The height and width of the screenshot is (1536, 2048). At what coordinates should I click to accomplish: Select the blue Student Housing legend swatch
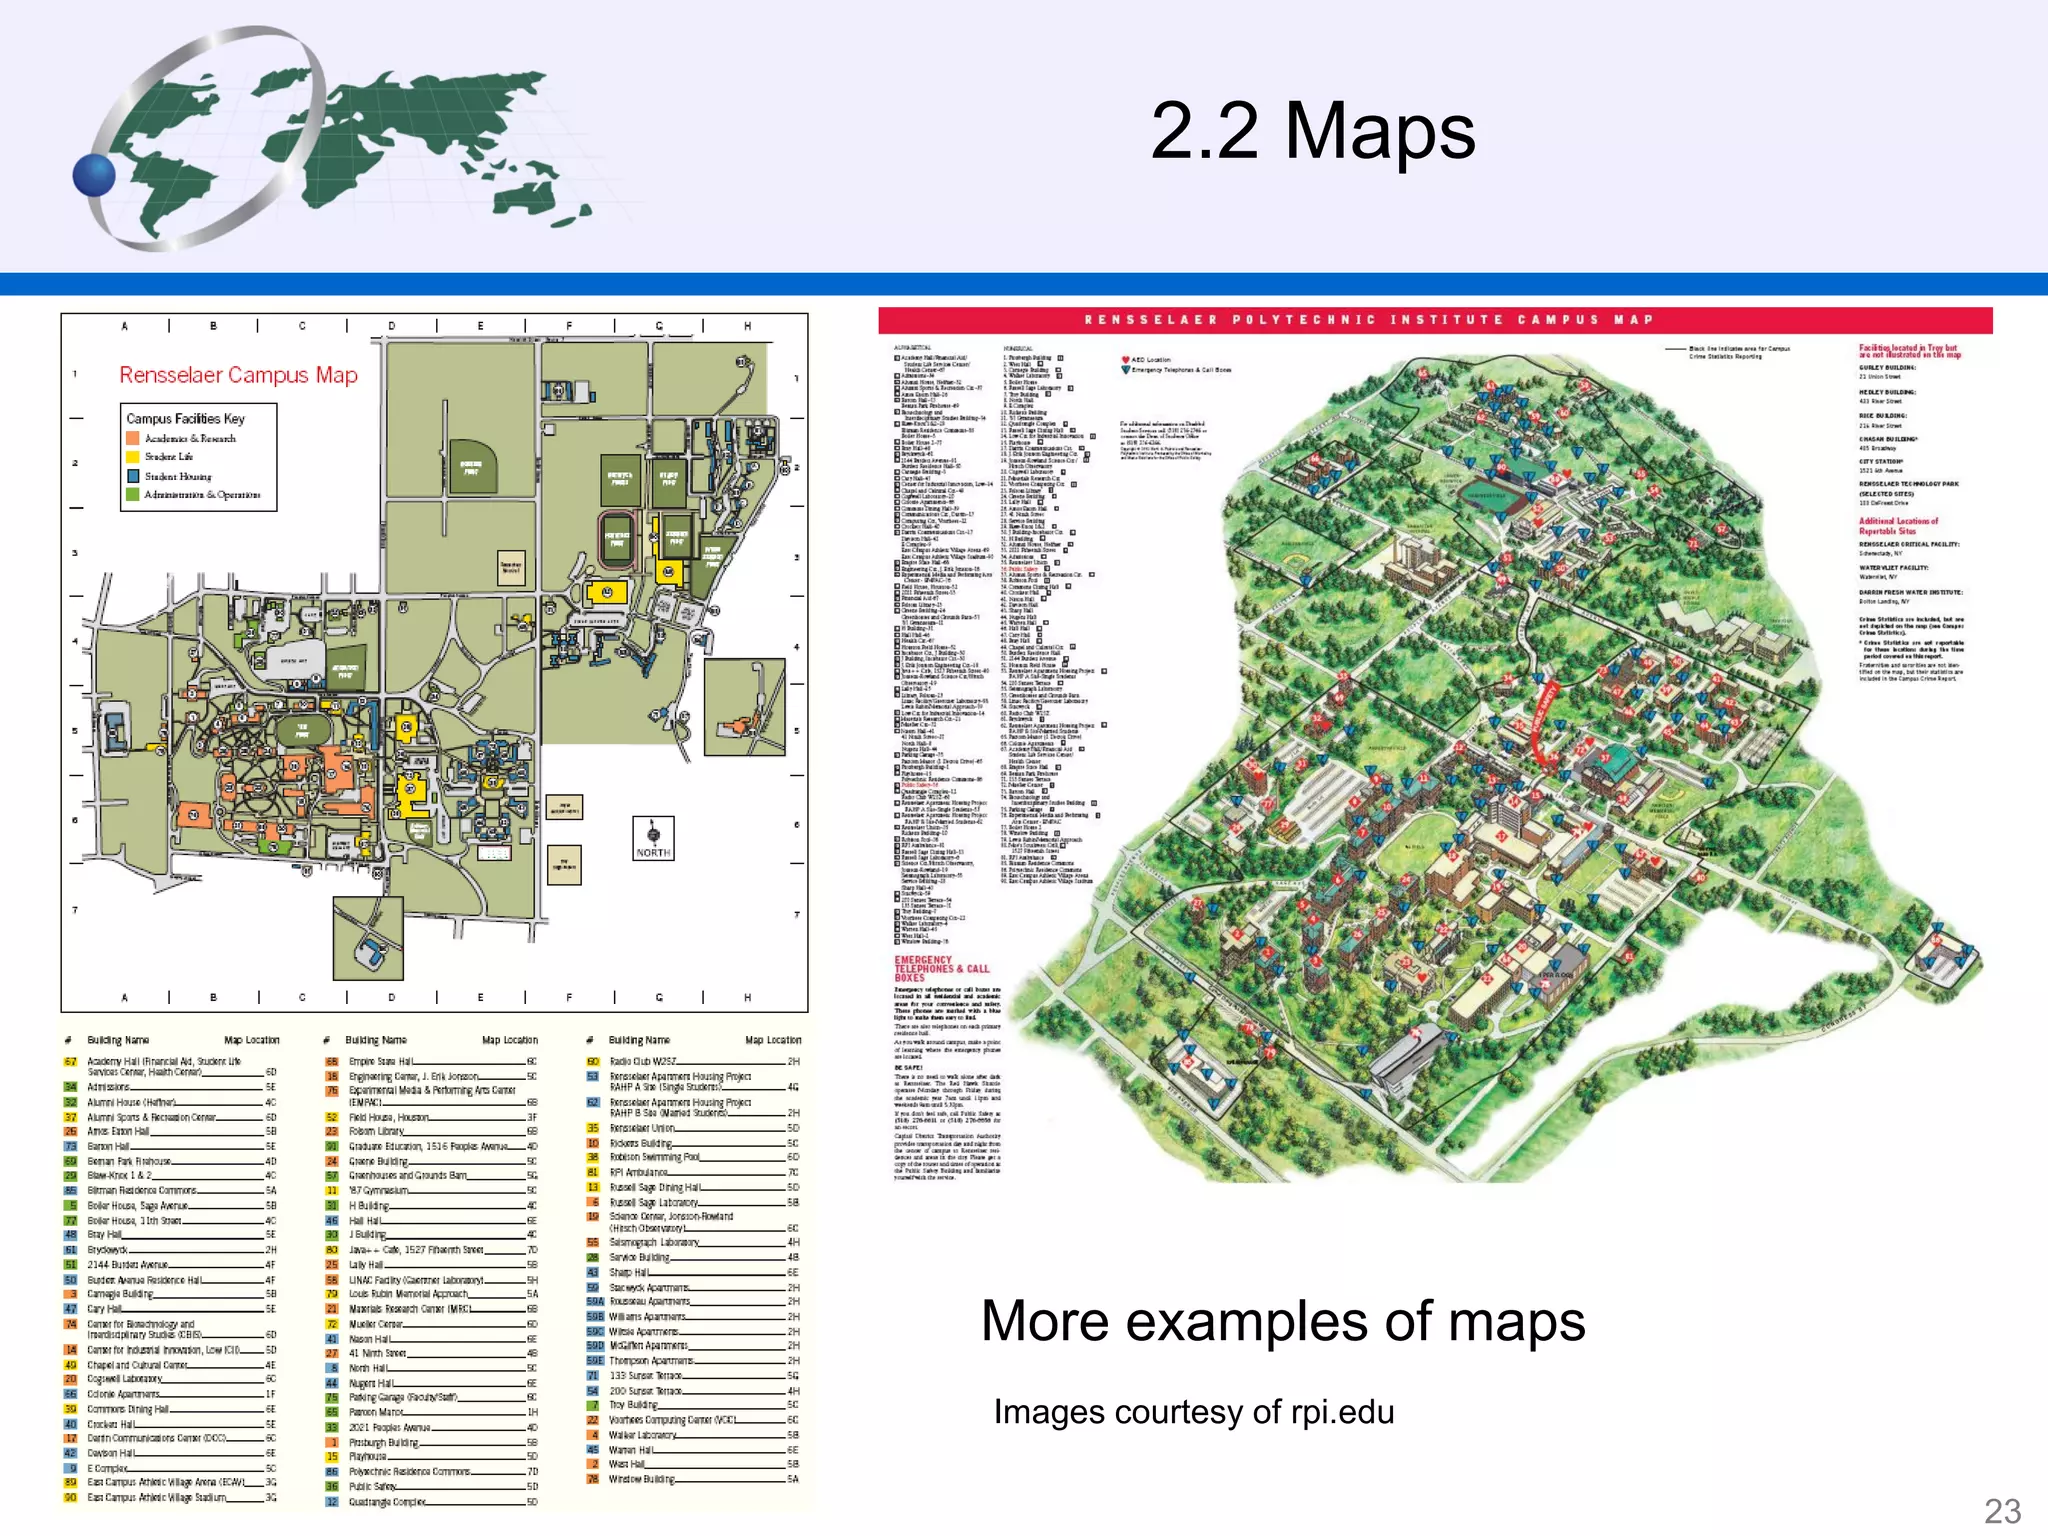tap(132, 475)
